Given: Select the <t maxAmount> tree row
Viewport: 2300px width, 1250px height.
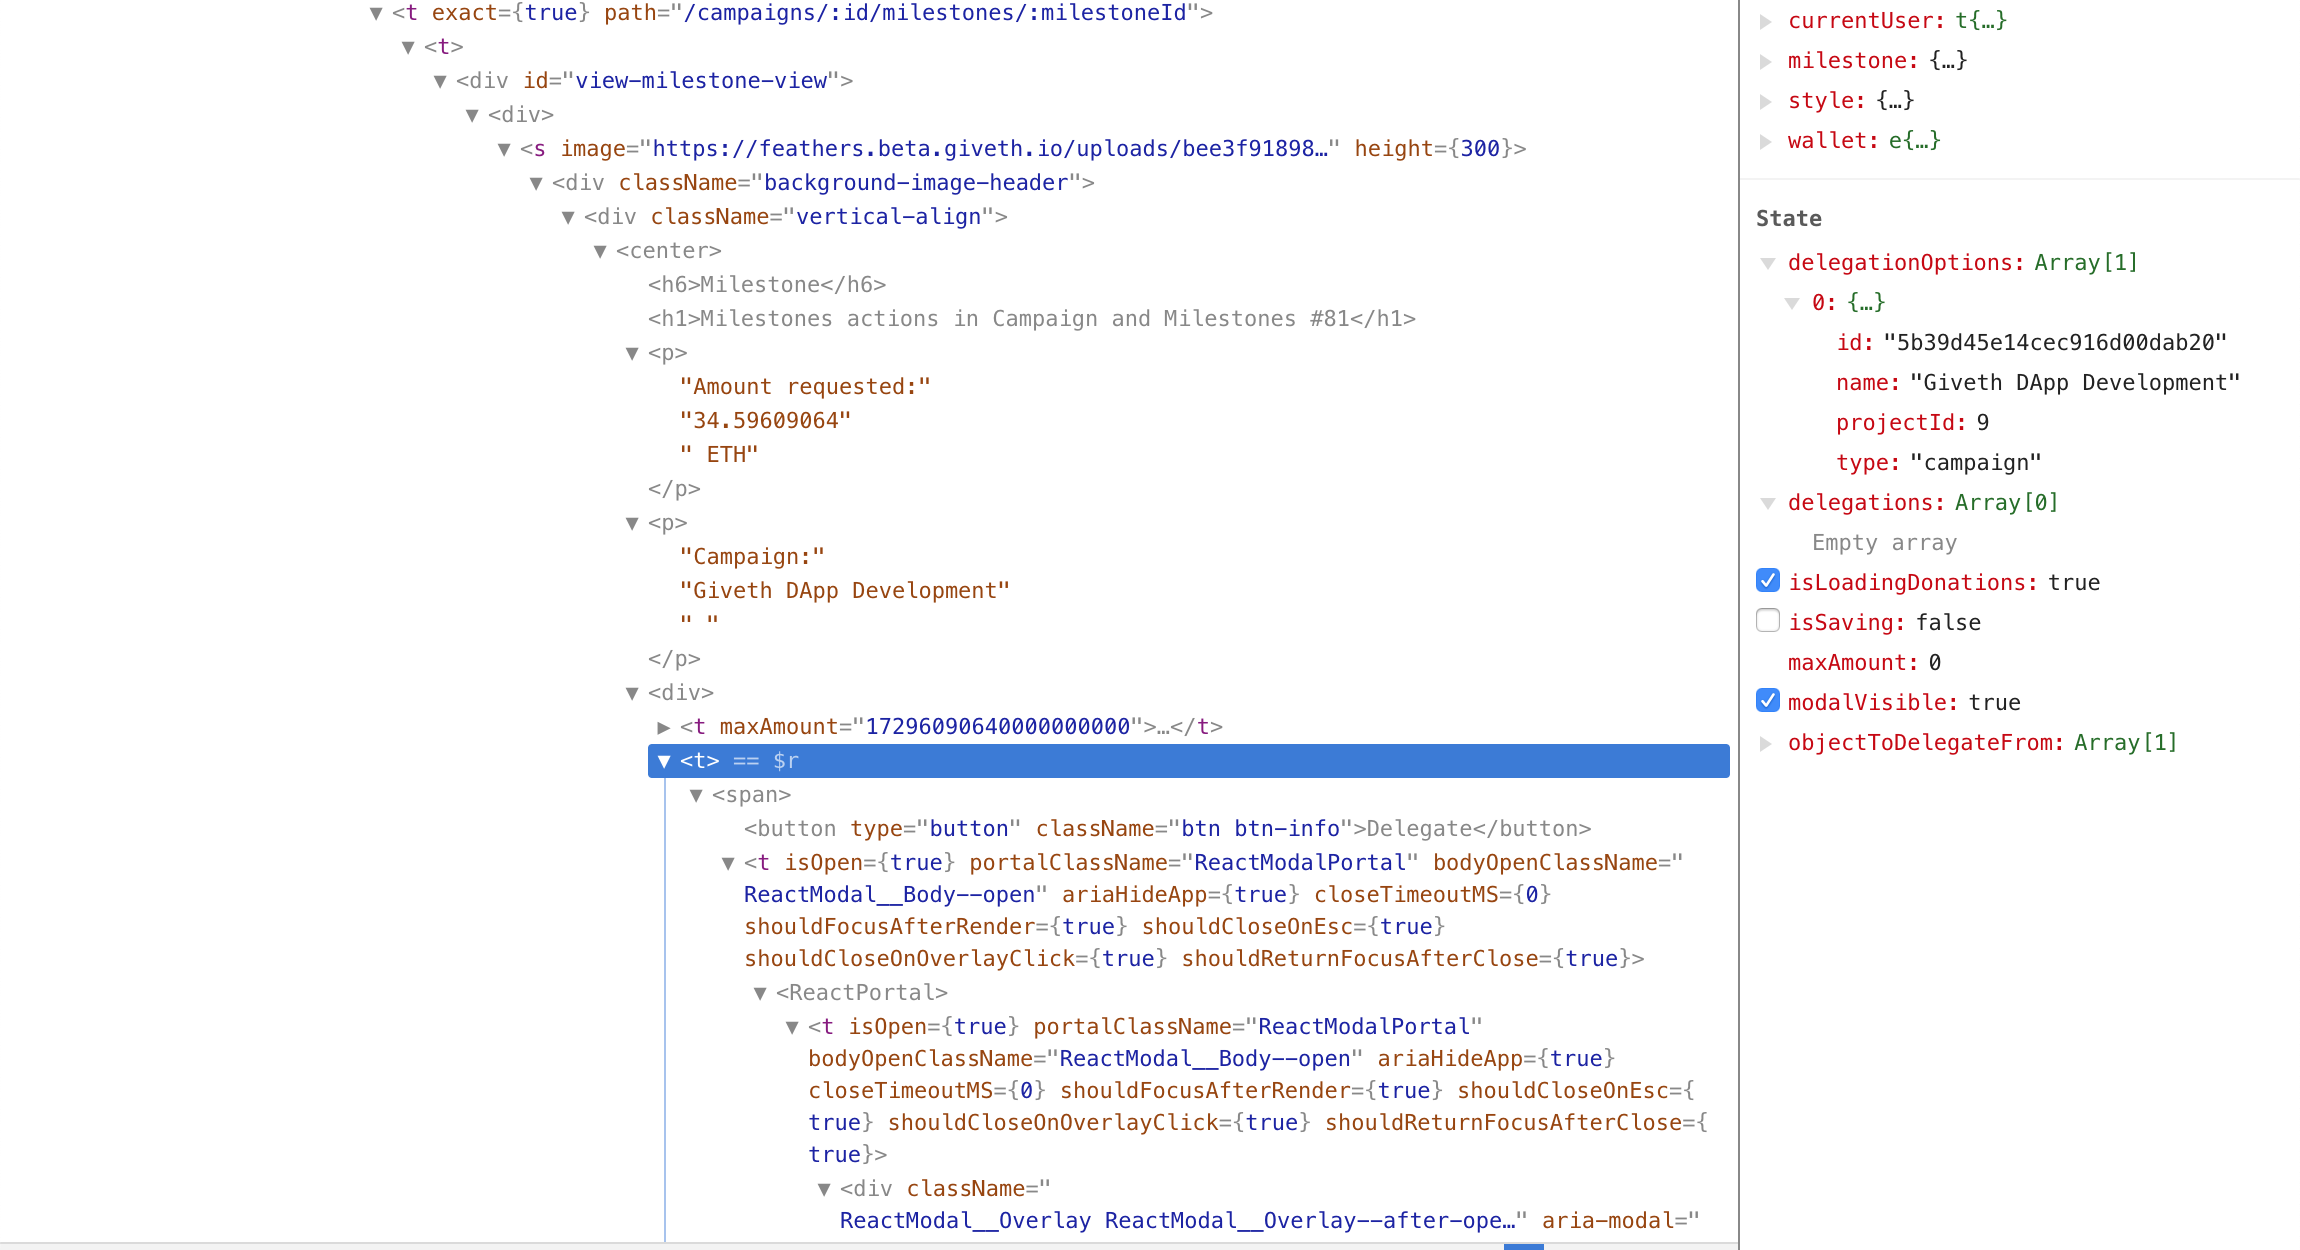Looking at the screenshot, I should [951, 727].
